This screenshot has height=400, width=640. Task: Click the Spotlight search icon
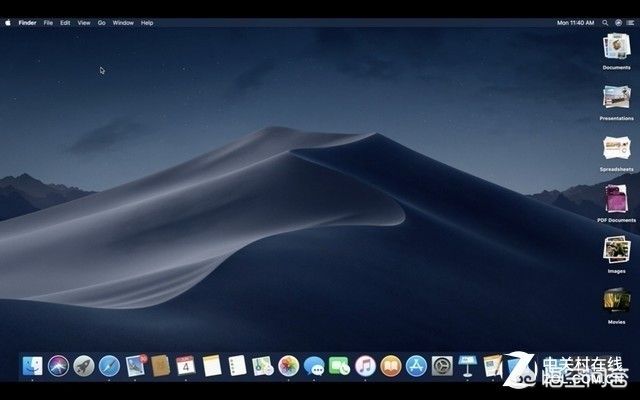(605, 23)
